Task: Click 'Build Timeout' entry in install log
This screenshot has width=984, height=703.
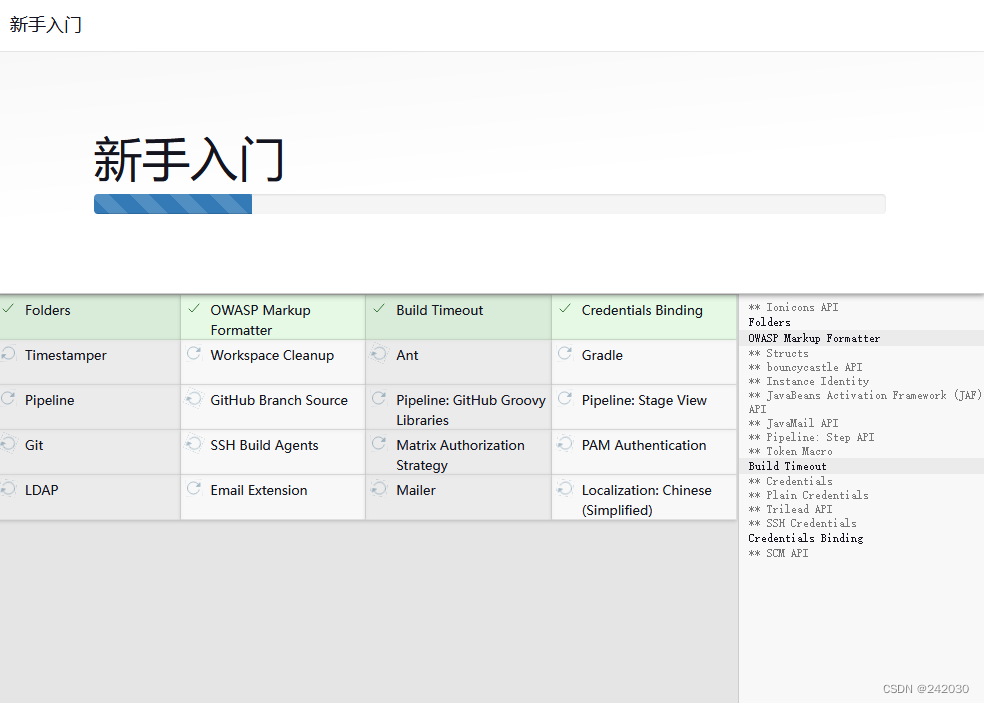Action: (787, 466)
